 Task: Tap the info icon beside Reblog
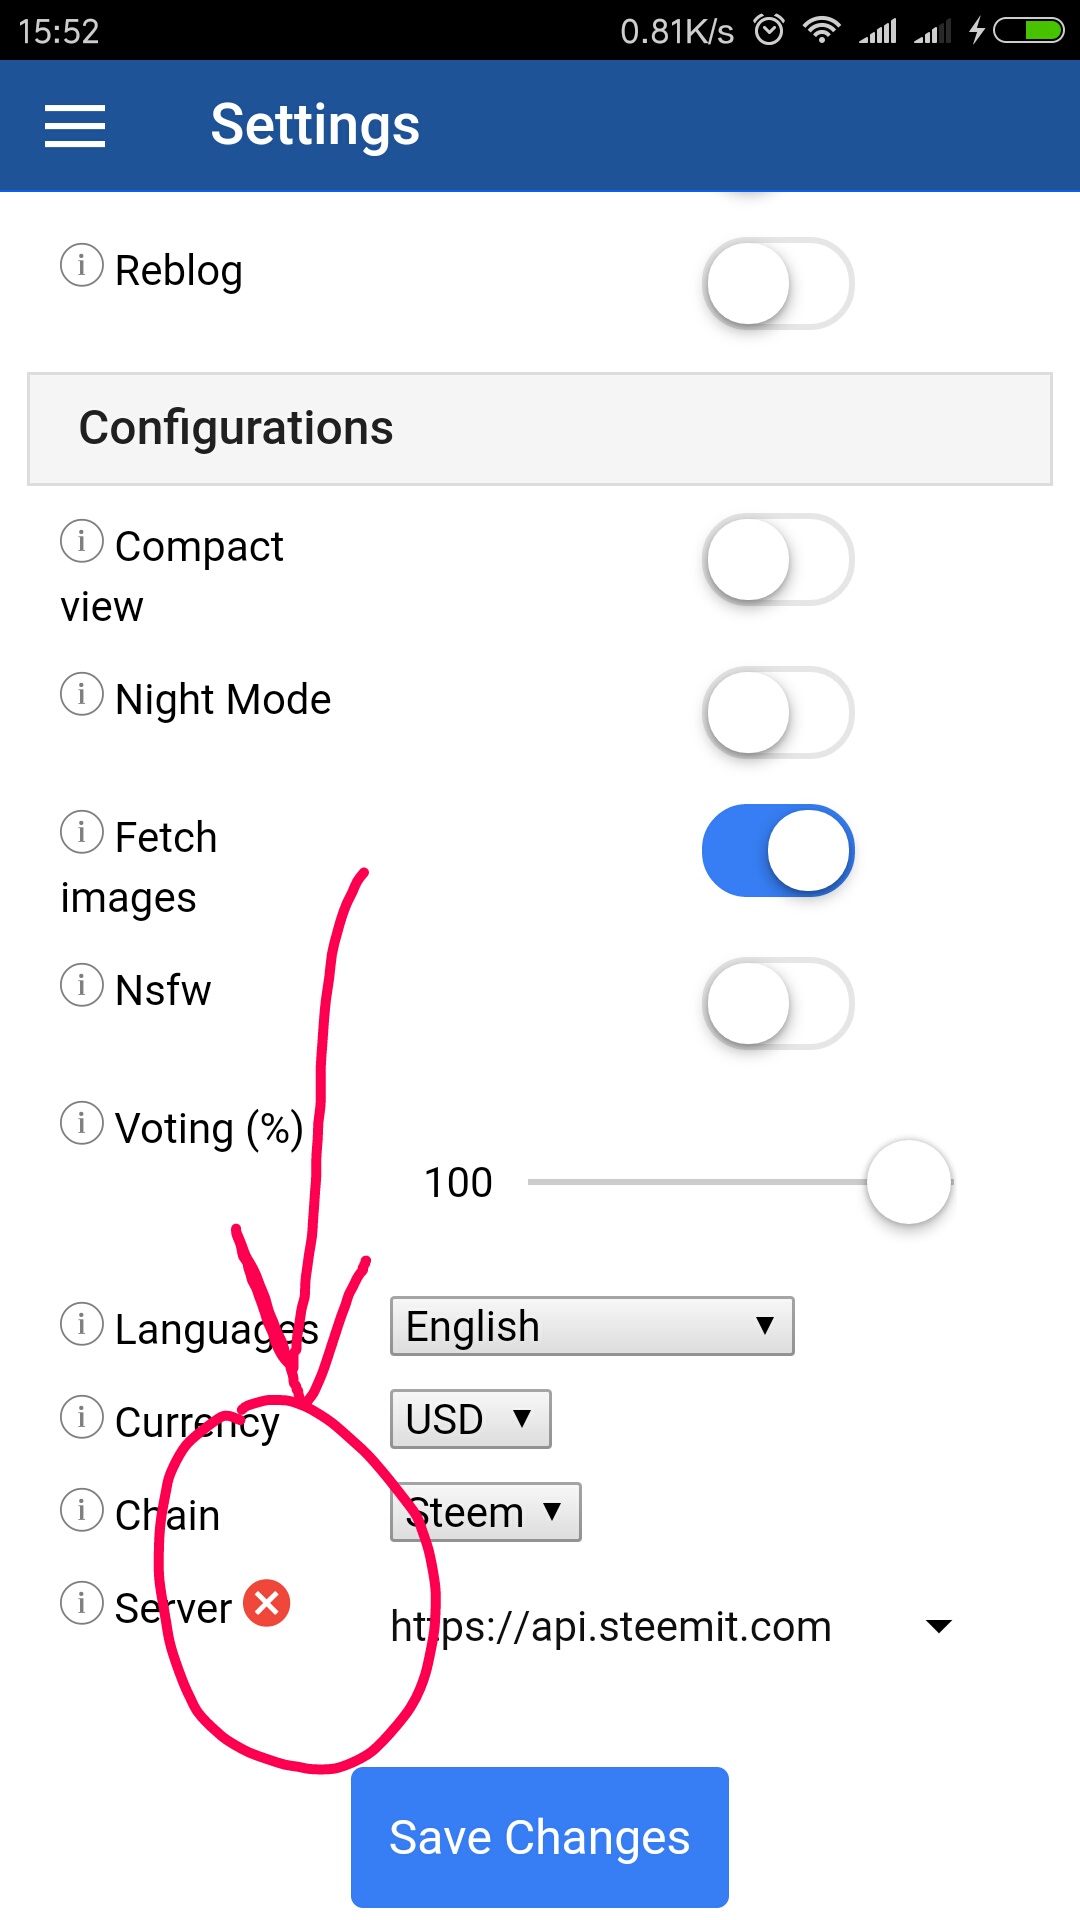[82, 265]
